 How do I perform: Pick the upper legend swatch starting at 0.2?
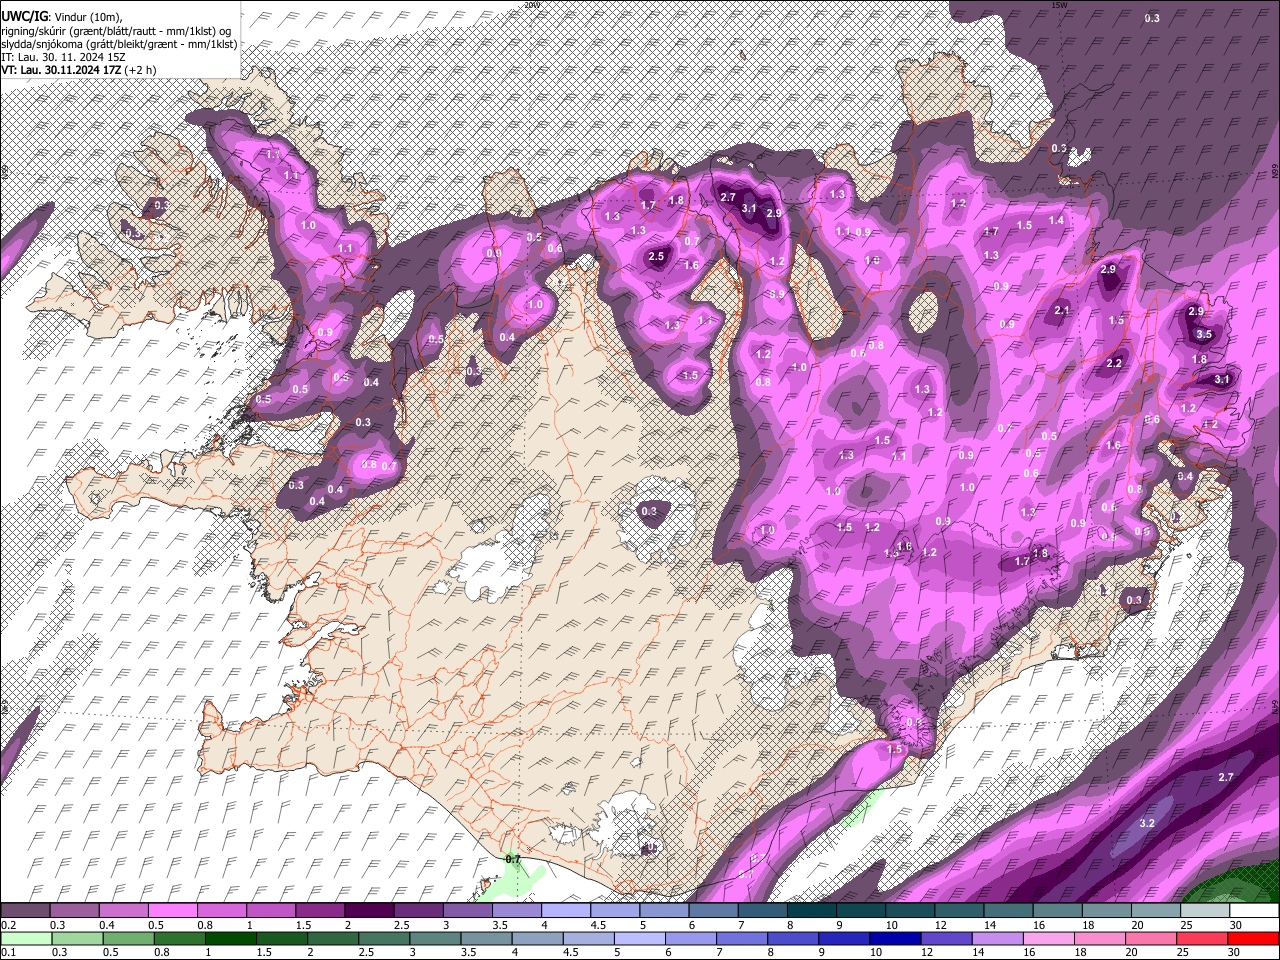(x=25, y=911)
